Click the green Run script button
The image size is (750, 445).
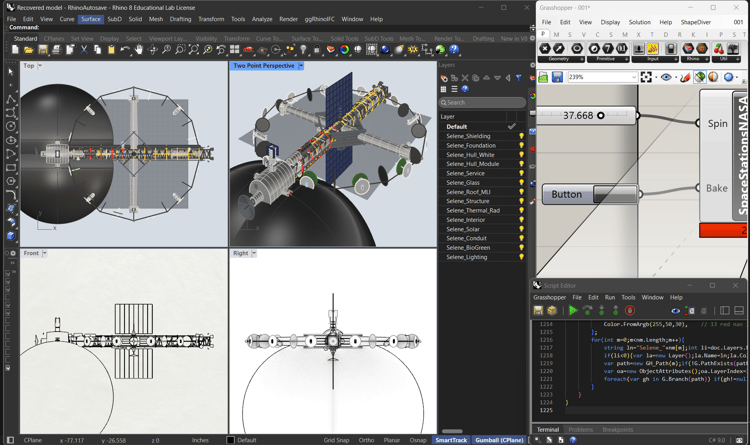coord(573,311)
